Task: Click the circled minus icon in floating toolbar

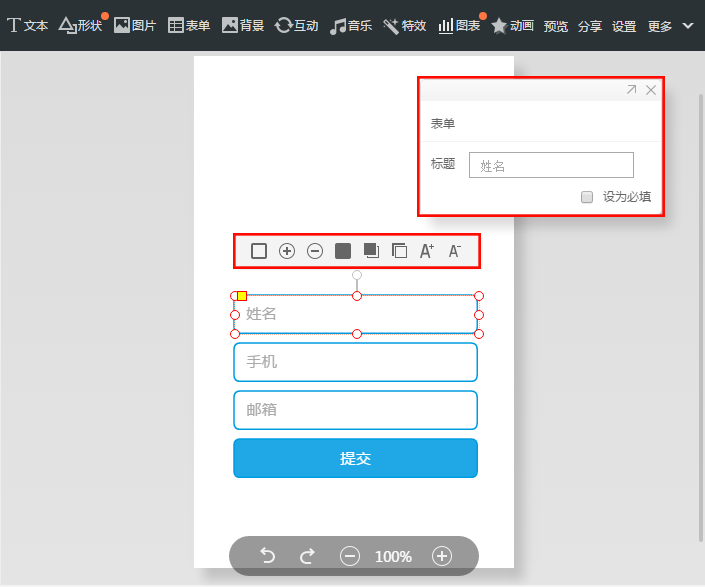Action: (315, 251)
